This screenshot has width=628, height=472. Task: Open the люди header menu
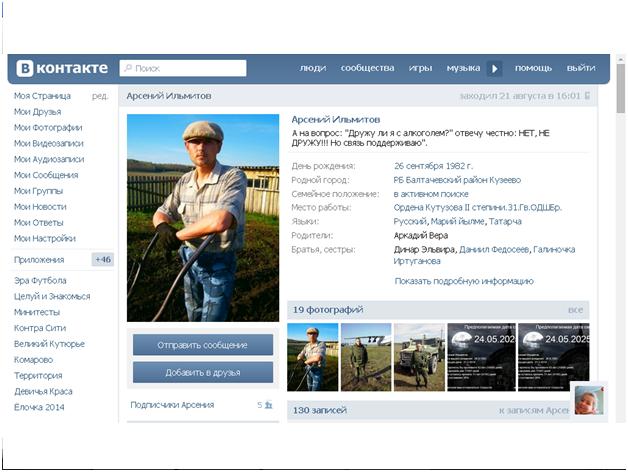(x=313, y=68)
